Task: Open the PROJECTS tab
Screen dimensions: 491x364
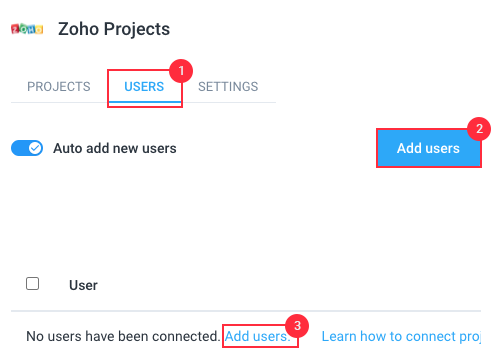Action: (59, 87)
